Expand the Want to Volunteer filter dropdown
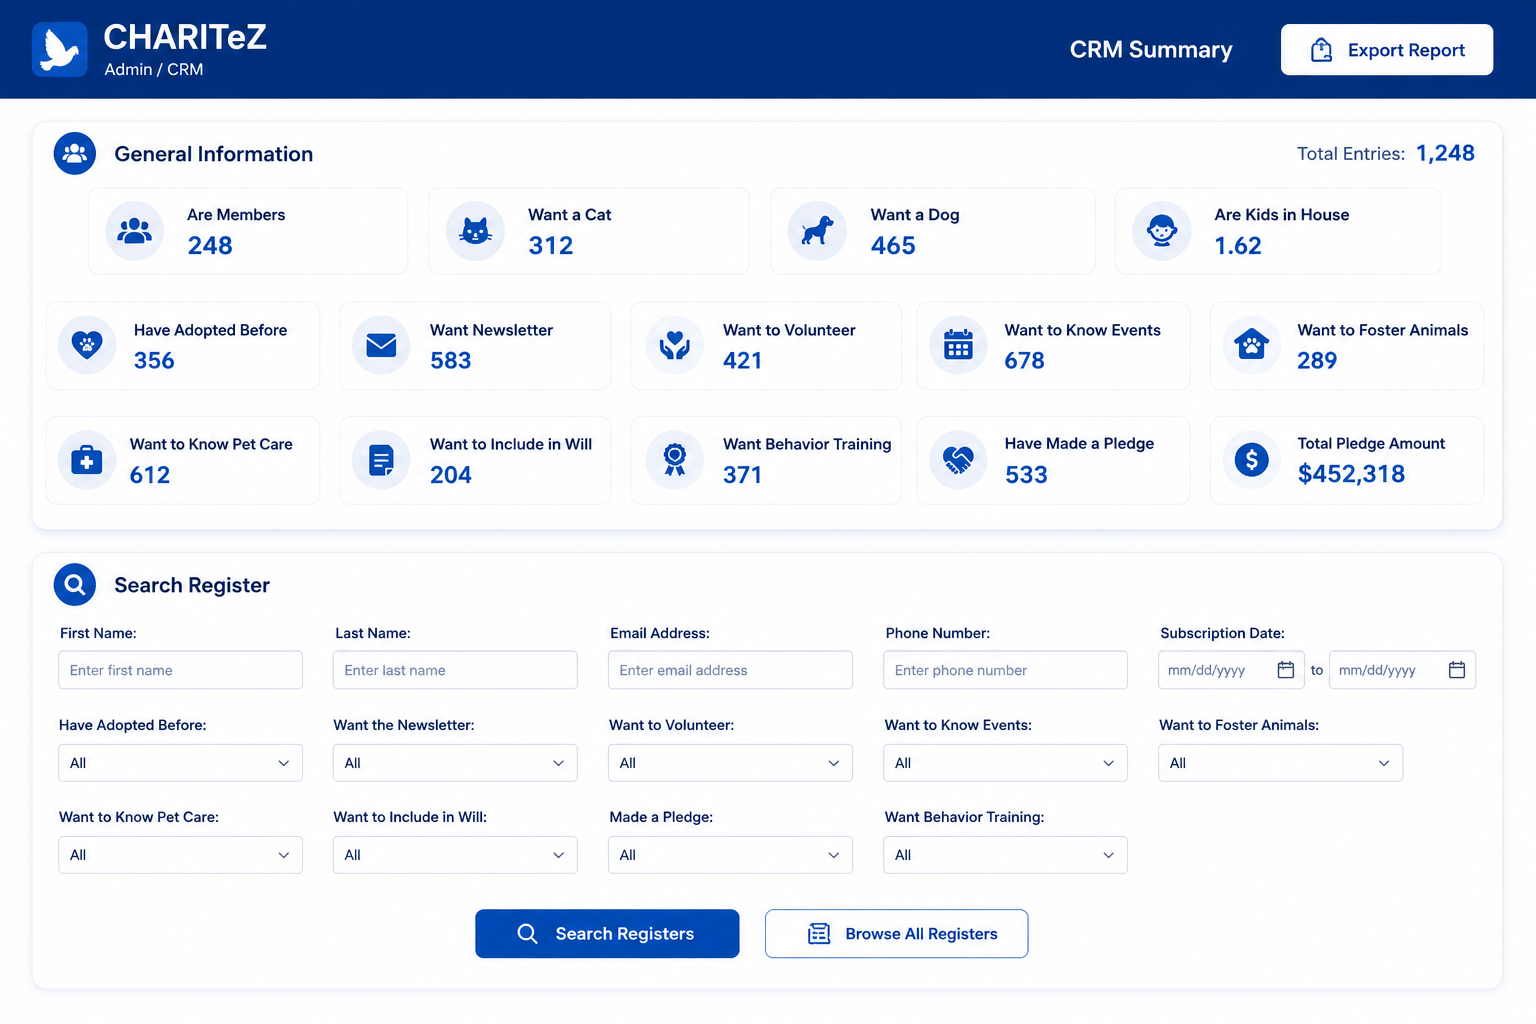 click(x=730, y=763)
